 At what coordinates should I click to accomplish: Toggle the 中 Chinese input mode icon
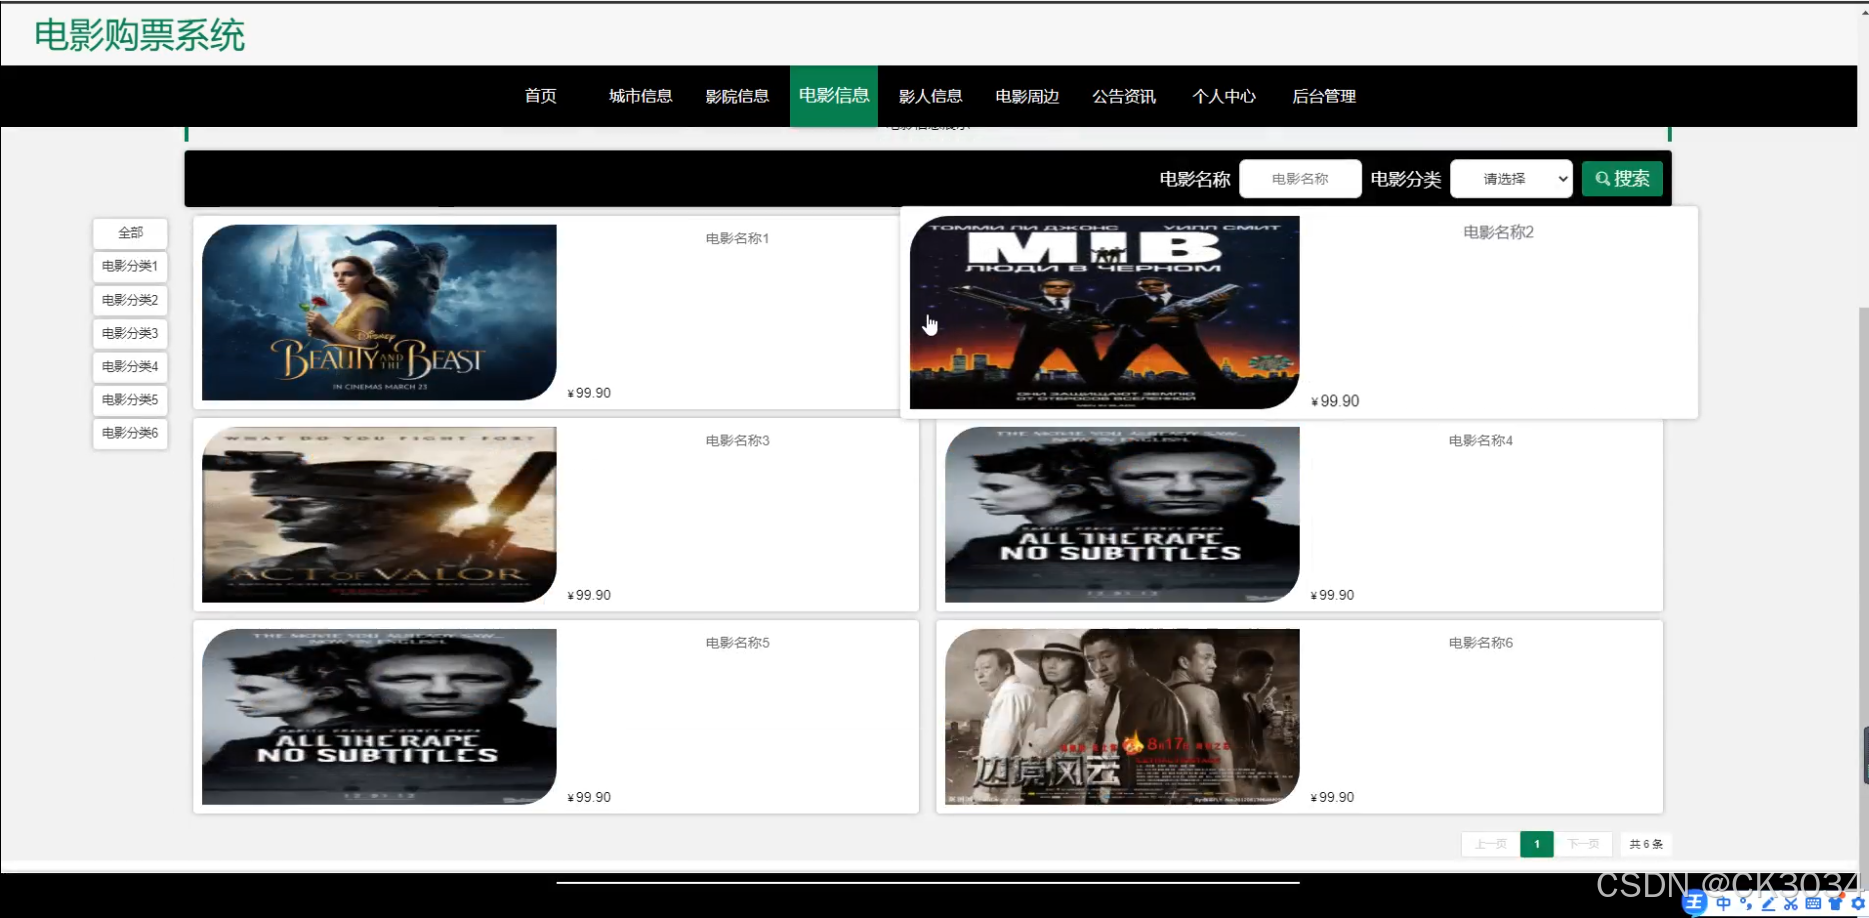point(1723,904)
